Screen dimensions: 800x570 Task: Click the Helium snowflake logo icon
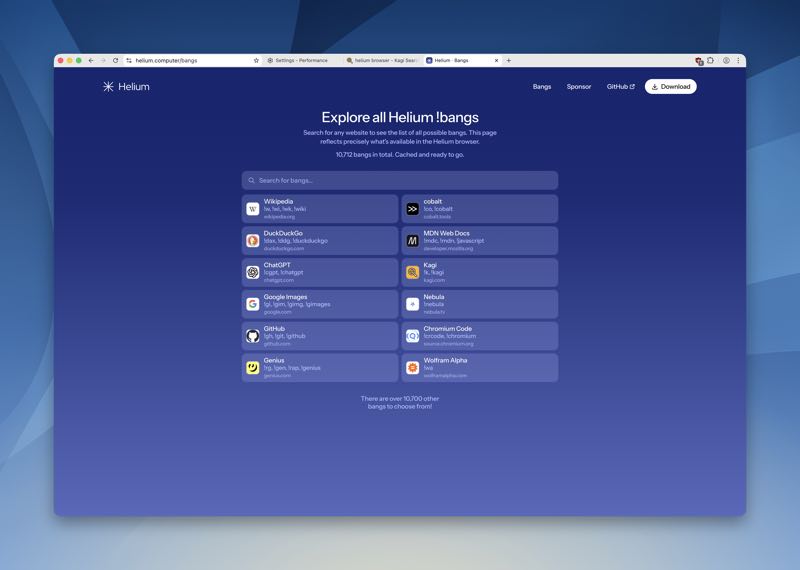click(x=108, y=87)
